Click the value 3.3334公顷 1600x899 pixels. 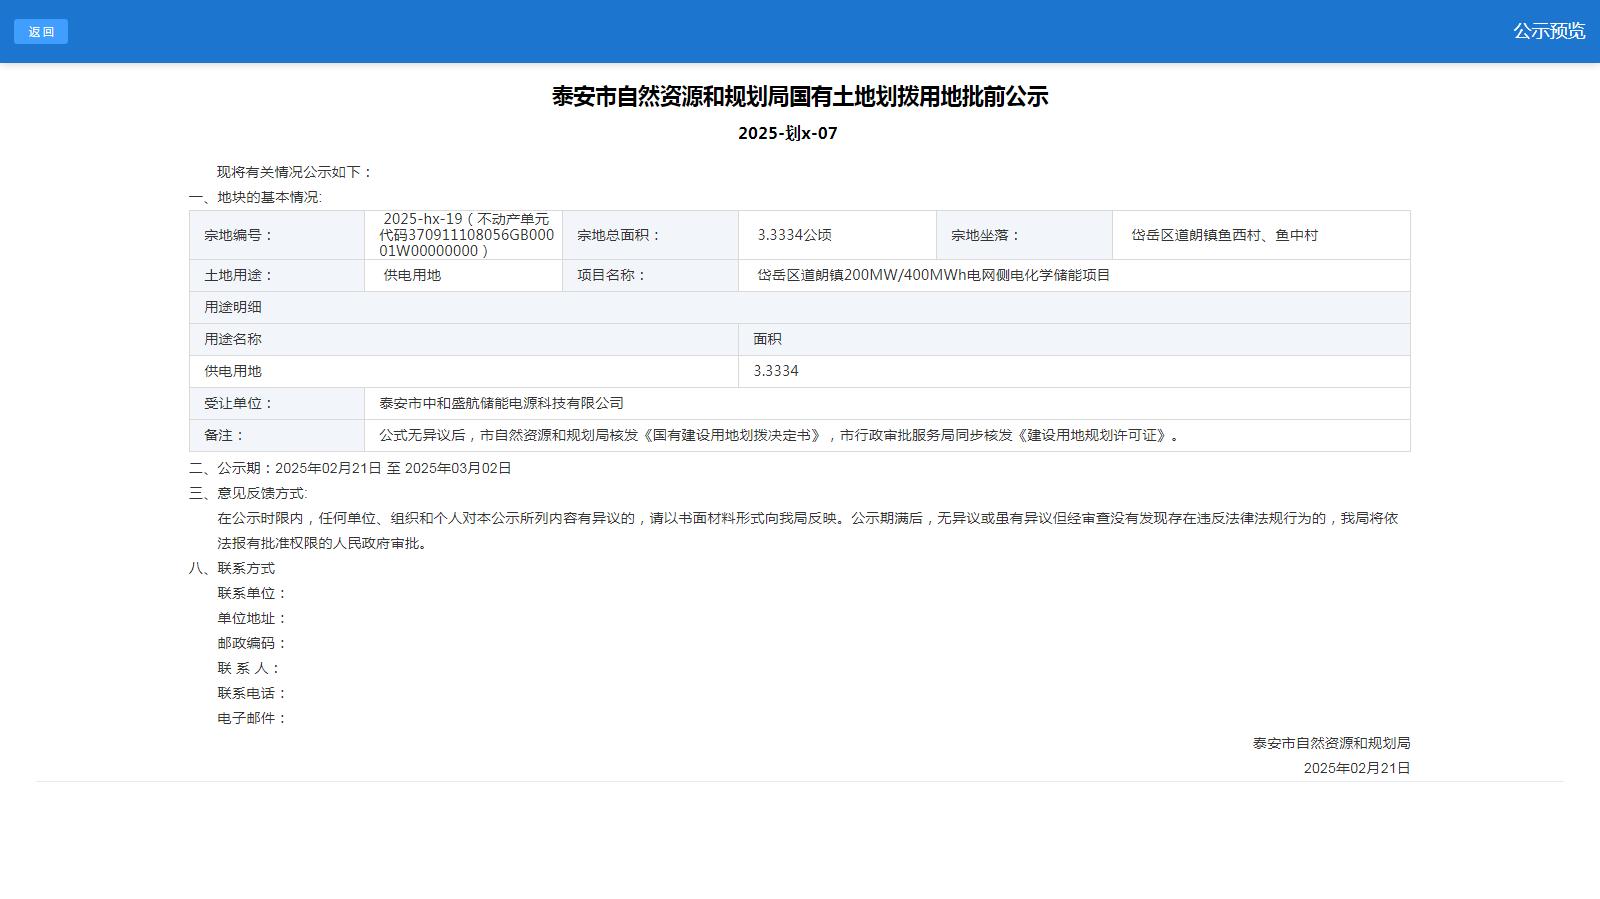(794, 235)
